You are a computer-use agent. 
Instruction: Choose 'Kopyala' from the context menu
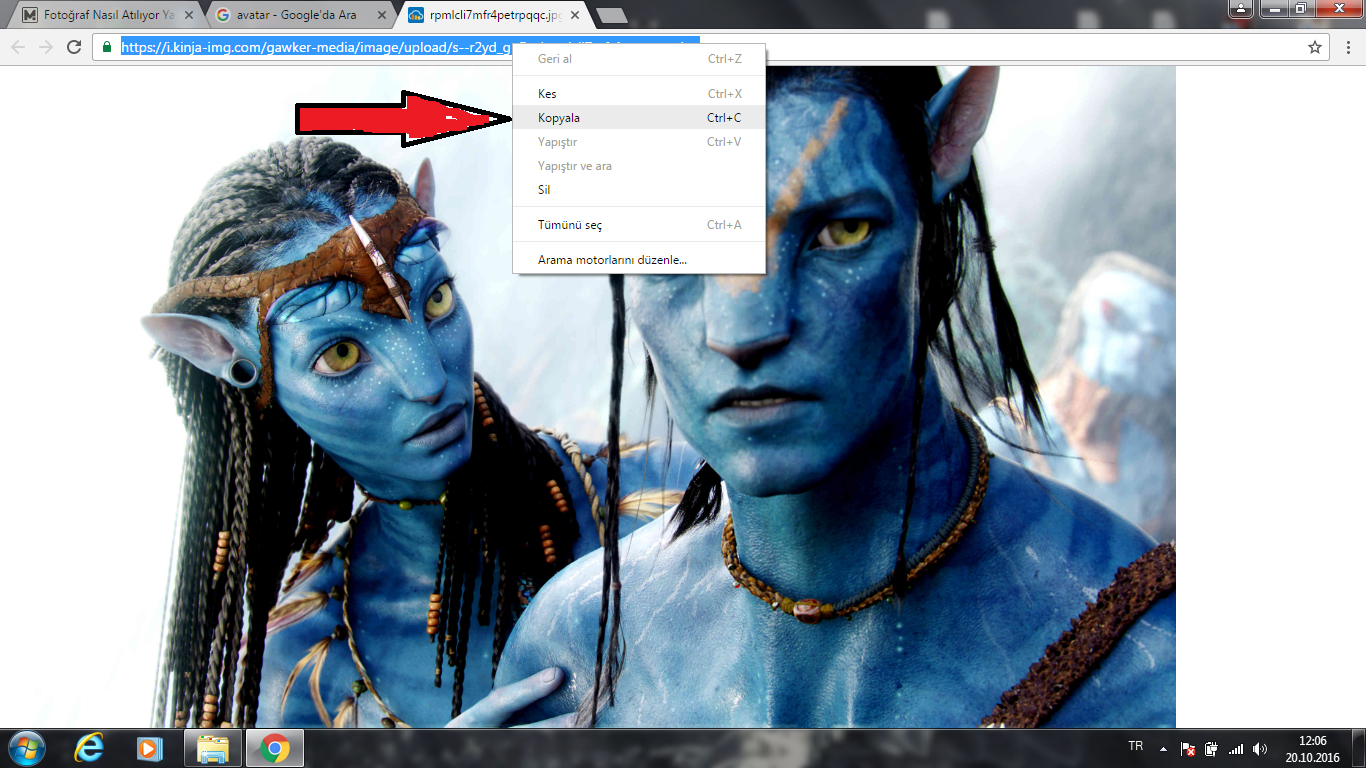(x=639, y=118)
